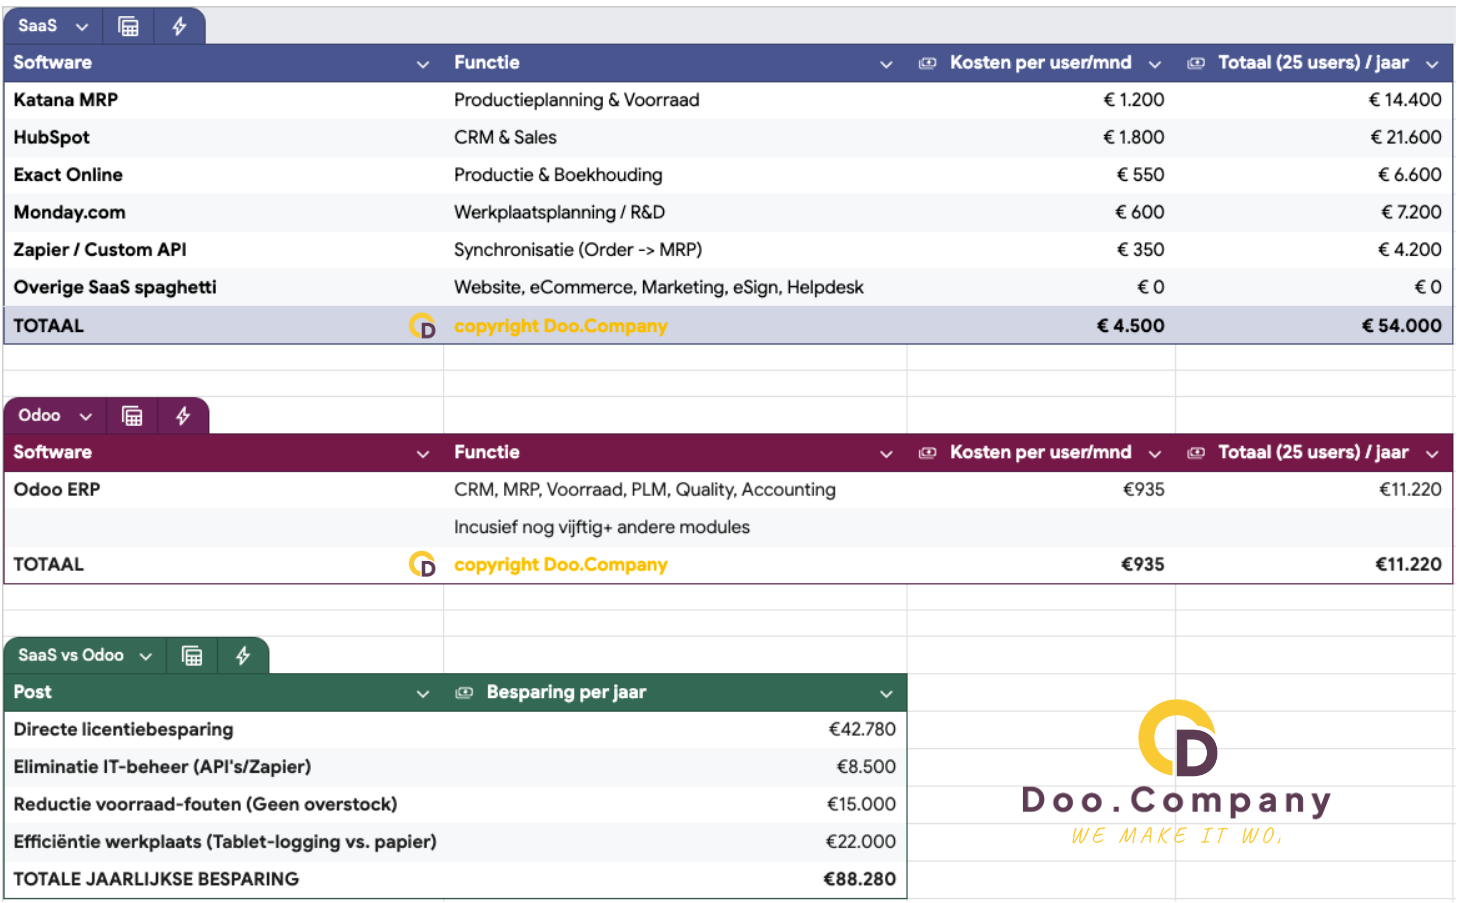1457x903 pixels.
Task: Select the Katana MRP cell
Action: [65, 99]
